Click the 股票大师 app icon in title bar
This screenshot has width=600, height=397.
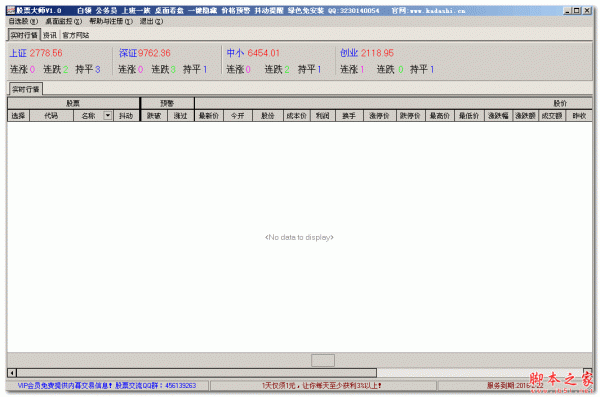tap(10, 10)
